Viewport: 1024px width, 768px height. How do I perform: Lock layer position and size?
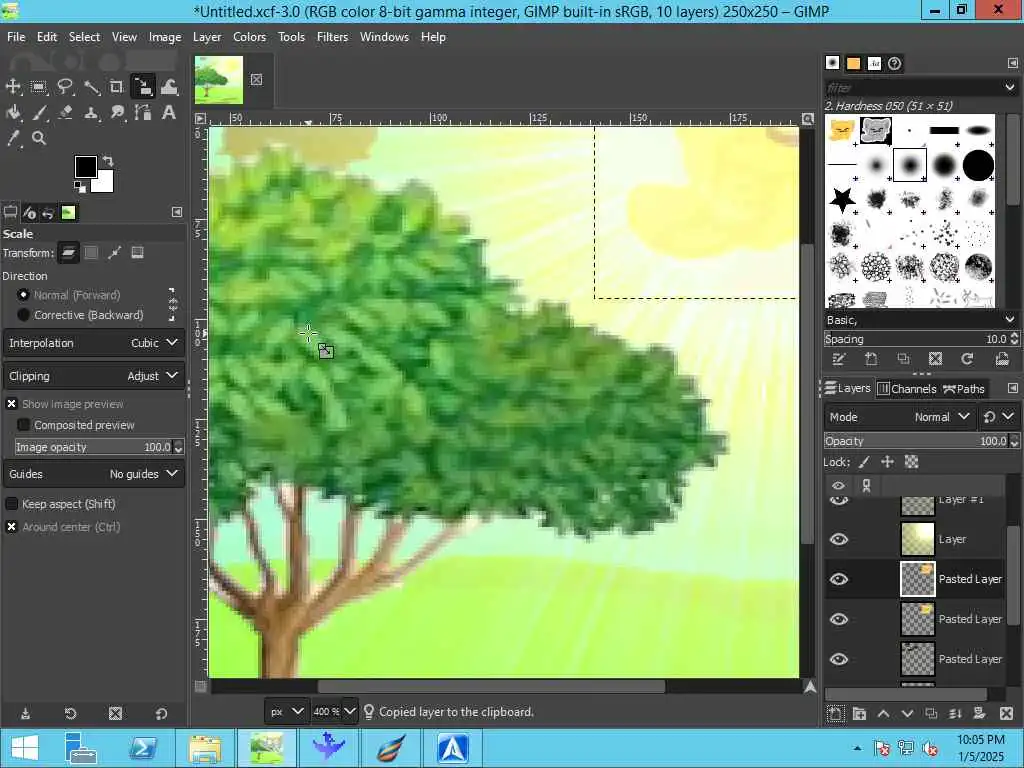coord(888,462)
